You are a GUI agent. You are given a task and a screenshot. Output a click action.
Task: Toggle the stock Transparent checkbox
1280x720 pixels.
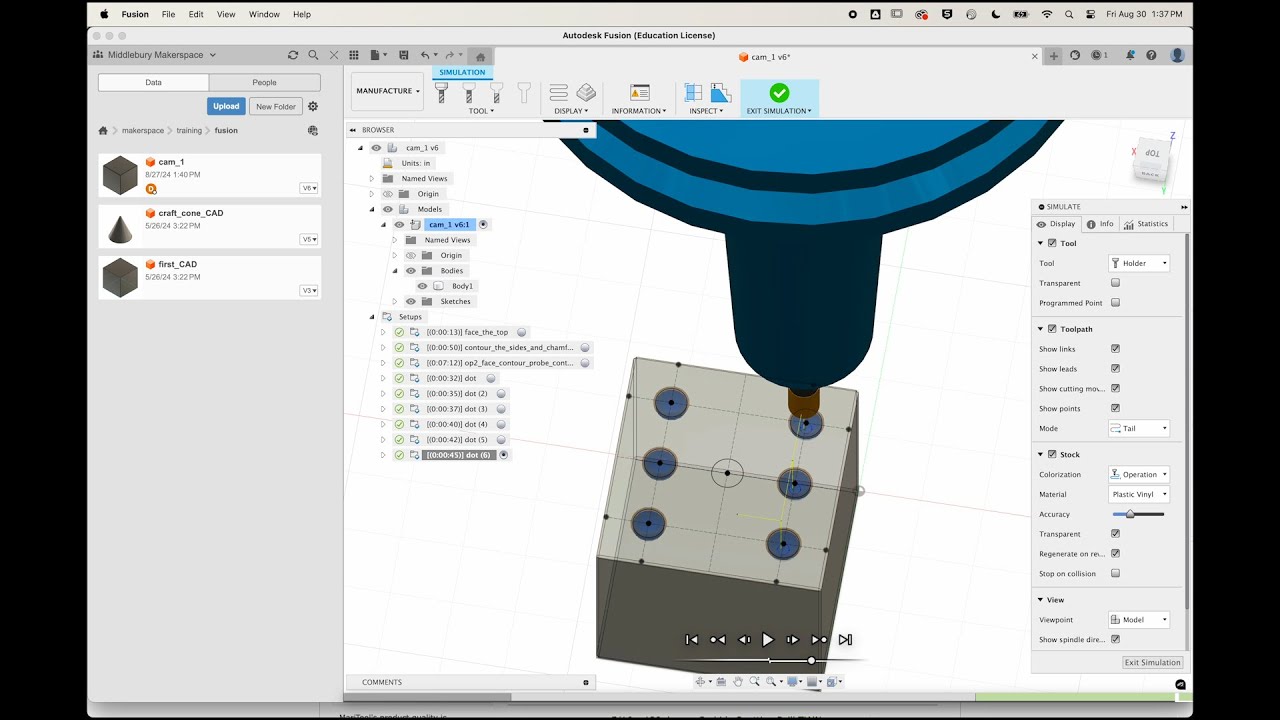1115,534
